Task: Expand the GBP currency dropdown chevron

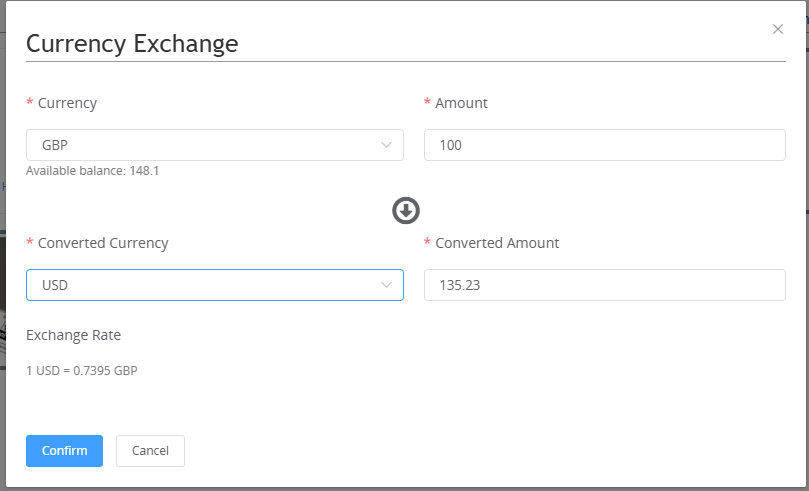Action: (x=387, y=145)
